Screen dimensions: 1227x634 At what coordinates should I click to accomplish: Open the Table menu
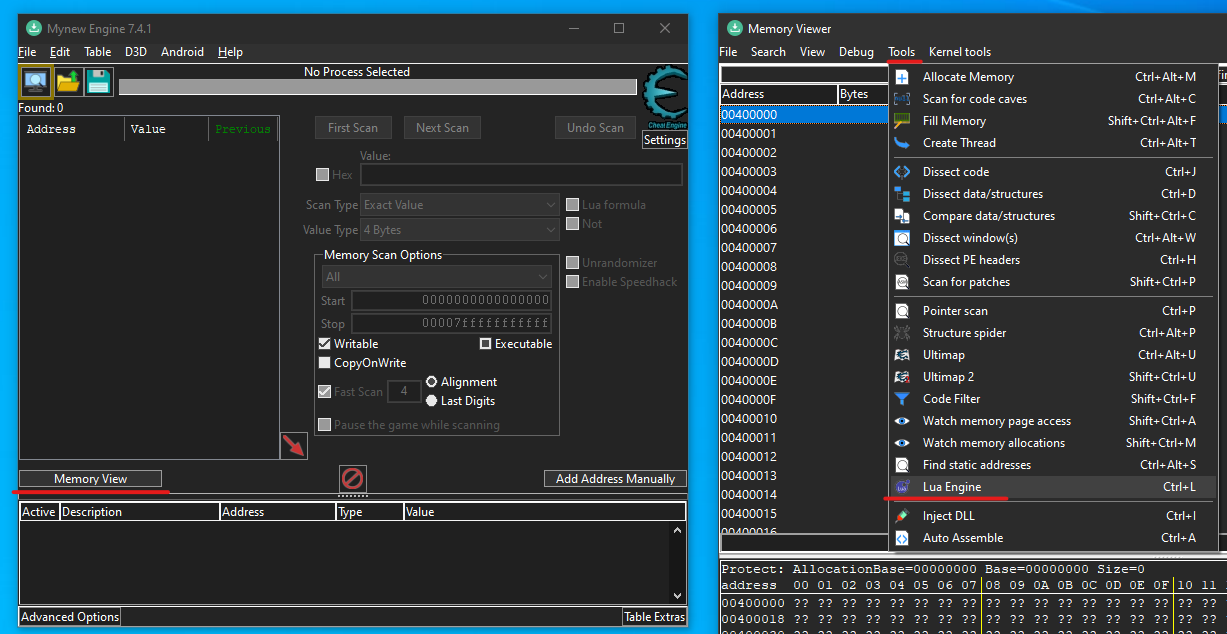click(x=98, y=52)
